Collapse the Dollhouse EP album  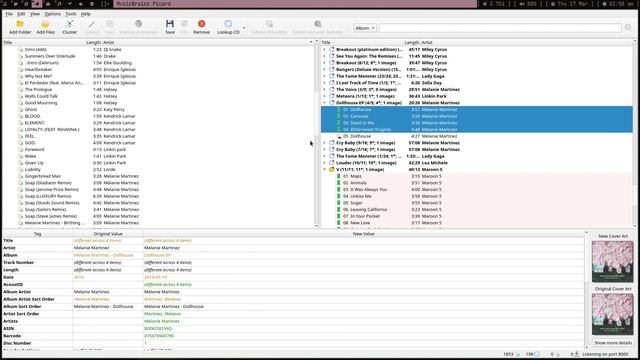(x=324, y=103)
